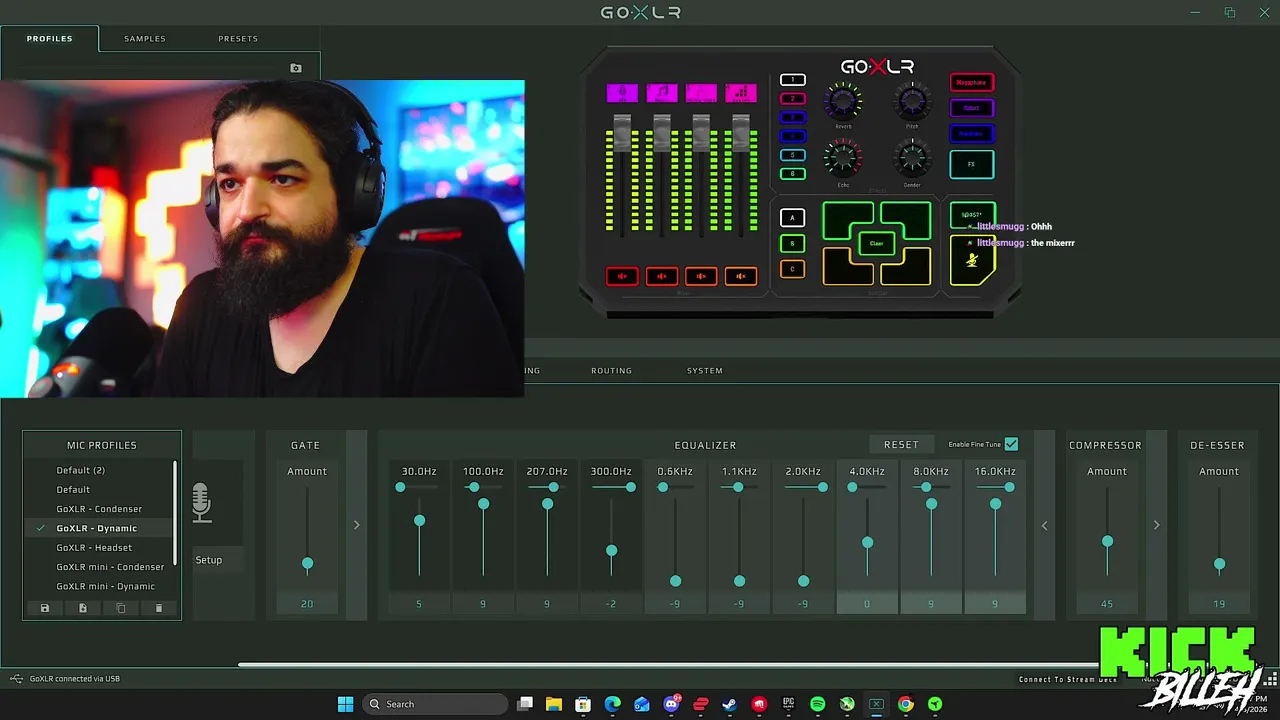Screen dimensions: 1280x720
Task: Click the top-left green sampler pad
Action: point(846,220)
